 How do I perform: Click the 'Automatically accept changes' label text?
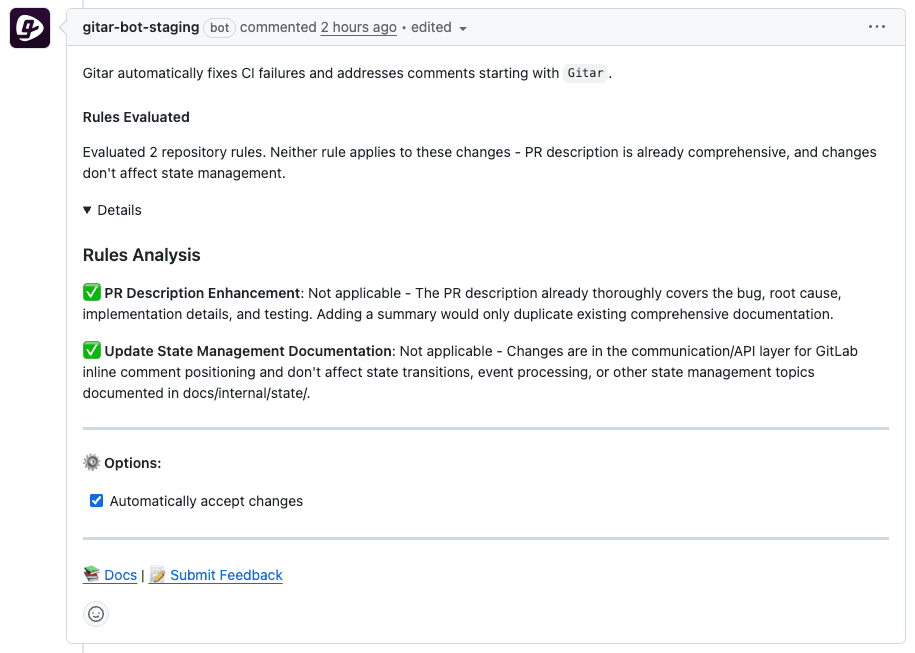(x=206, y=501)
